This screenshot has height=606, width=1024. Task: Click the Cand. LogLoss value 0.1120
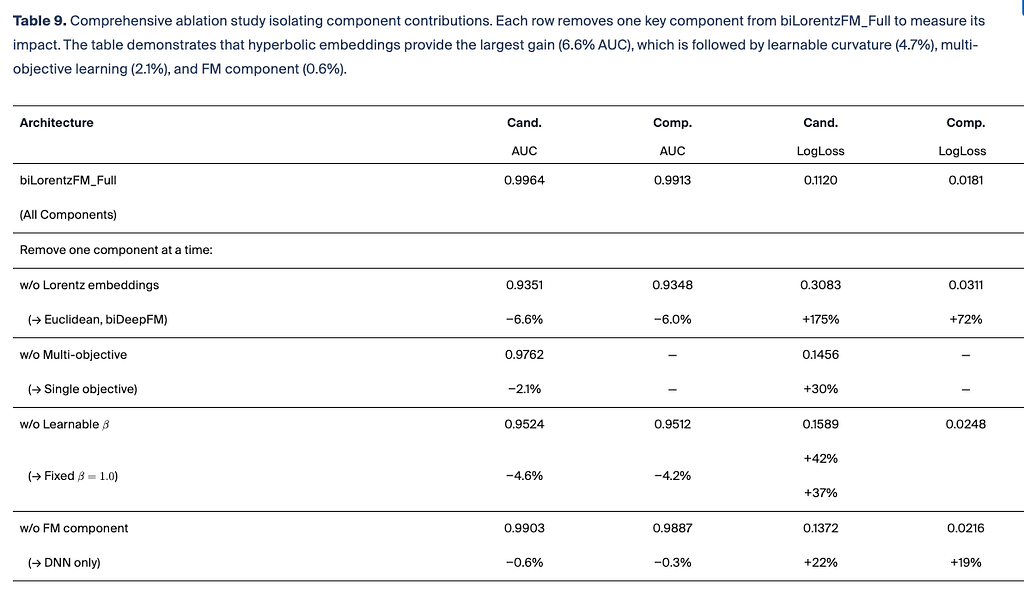point(820,180)
